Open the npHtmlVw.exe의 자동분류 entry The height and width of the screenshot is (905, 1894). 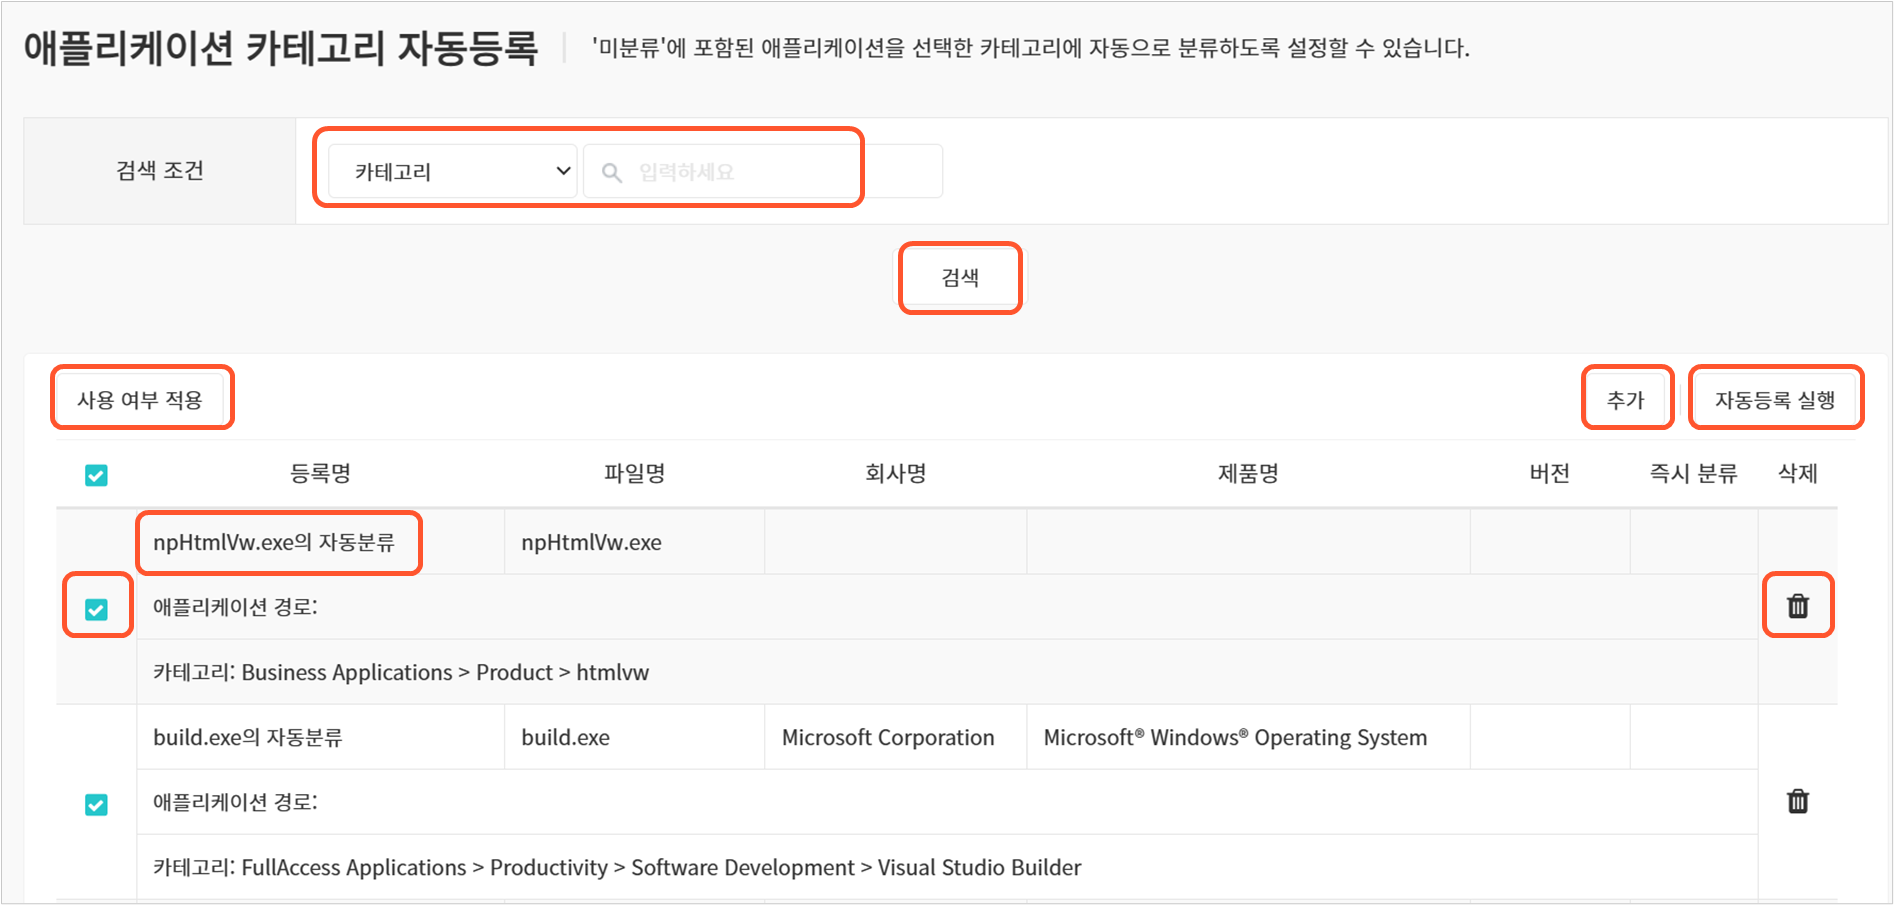click(274, 542)
